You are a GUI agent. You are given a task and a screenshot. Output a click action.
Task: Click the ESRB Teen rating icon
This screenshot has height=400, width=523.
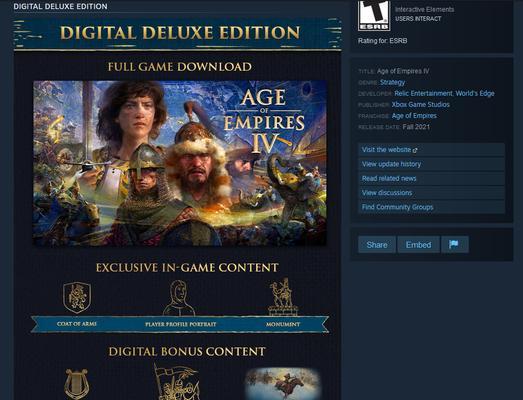click(374, 15)
